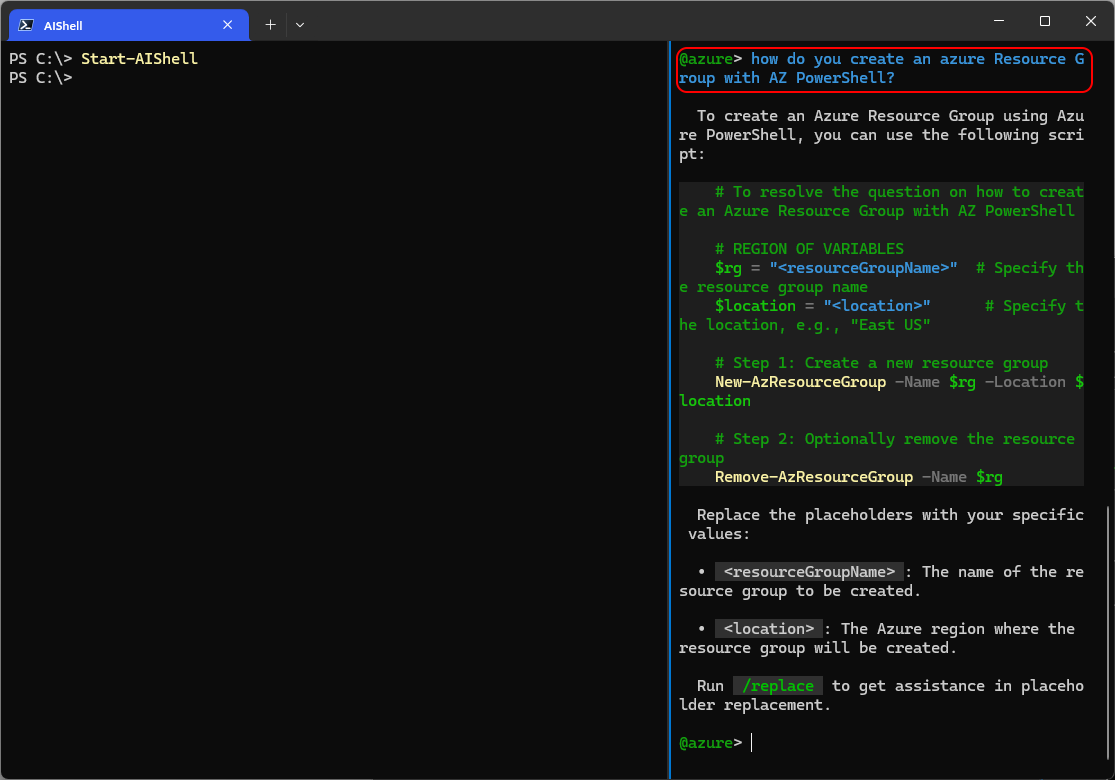Click the New-AzResourceGroup command
Screen dimensions: 1115x780
coord(801,382)
